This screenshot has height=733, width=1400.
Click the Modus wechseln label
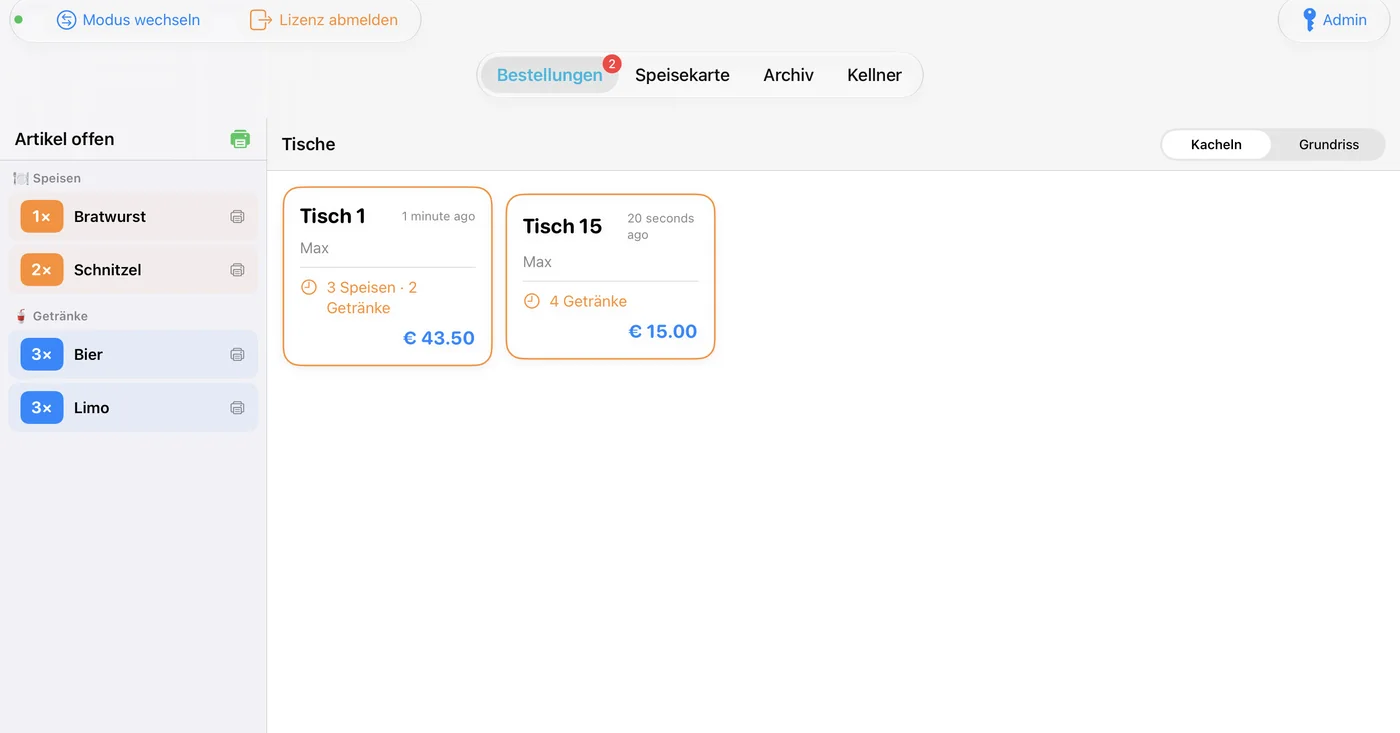pos(141,20)
